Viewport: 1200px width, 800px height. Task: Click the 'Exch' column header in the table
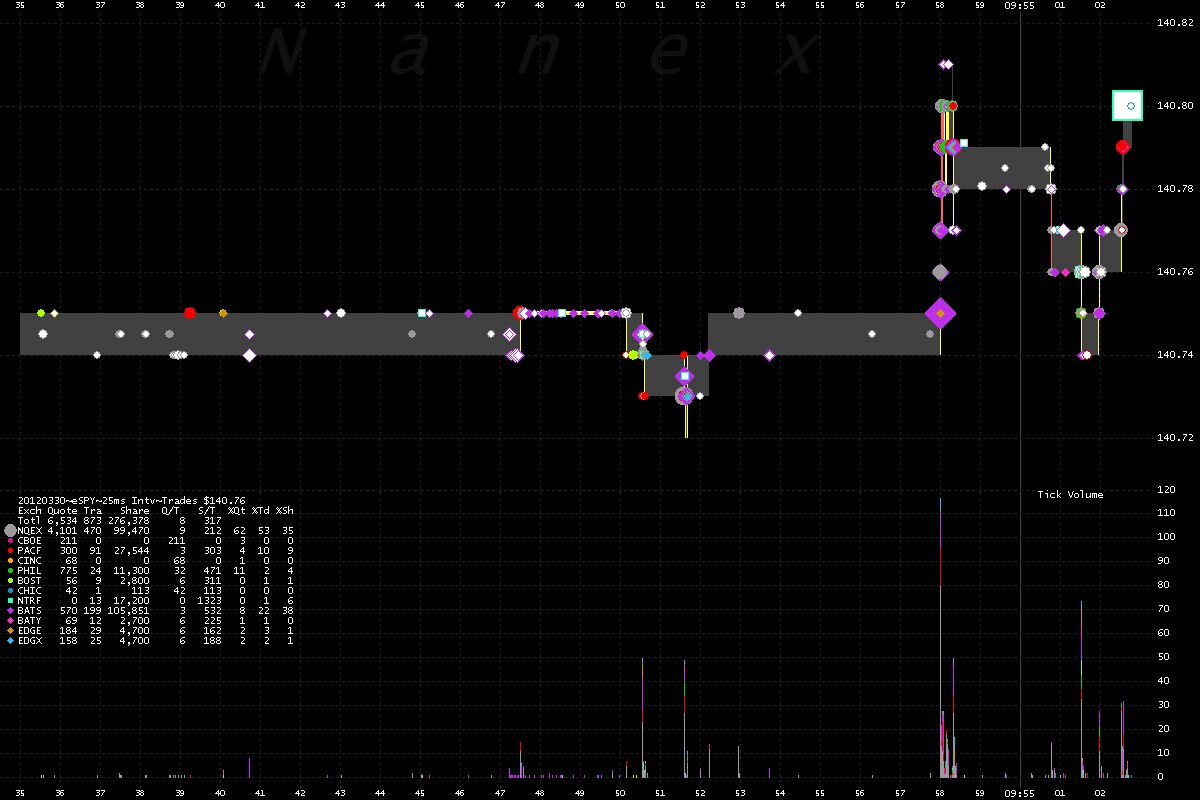tap(30, 511)
